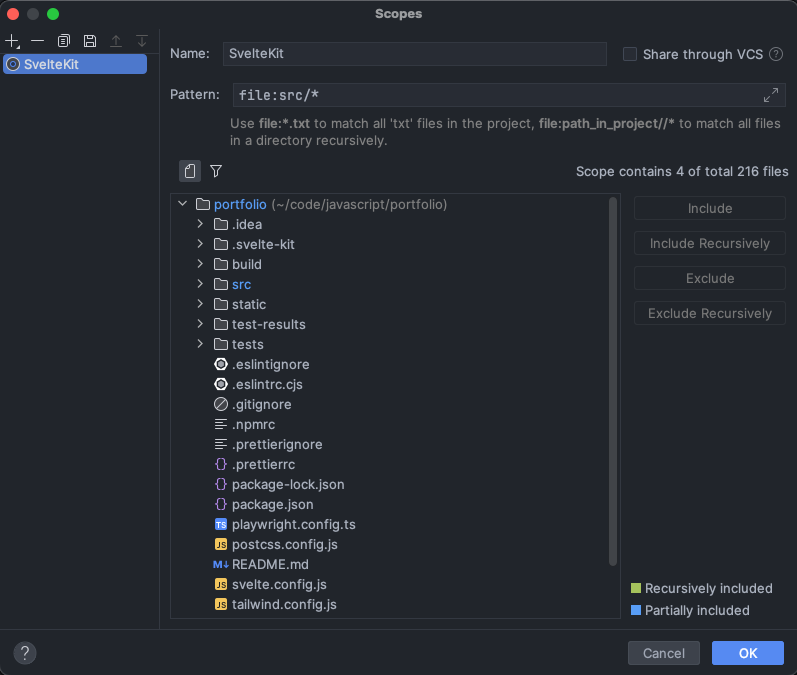Expand the Pattern field editor
Image resolution: width=797 pixels, height=675 pixels.
click(771, 95)
